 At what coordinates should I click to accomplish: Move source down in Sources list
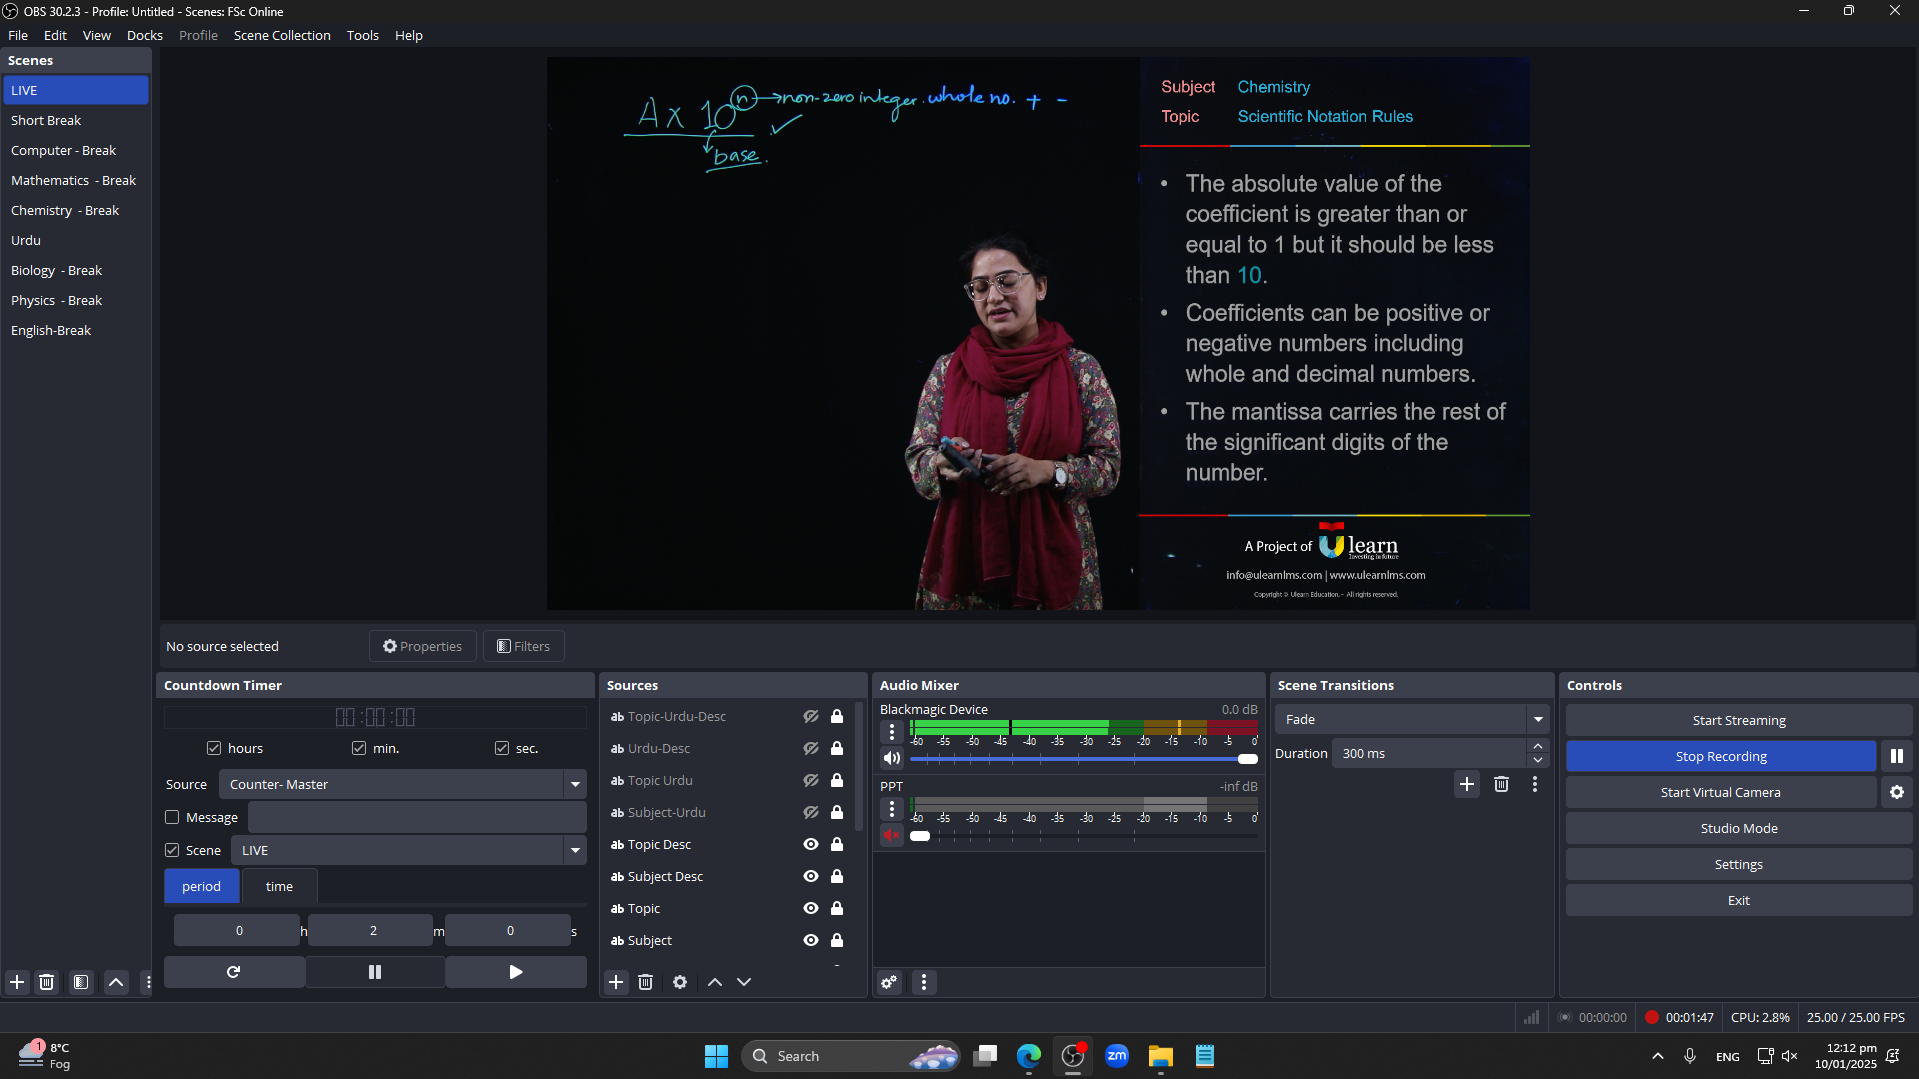(744, 982)
